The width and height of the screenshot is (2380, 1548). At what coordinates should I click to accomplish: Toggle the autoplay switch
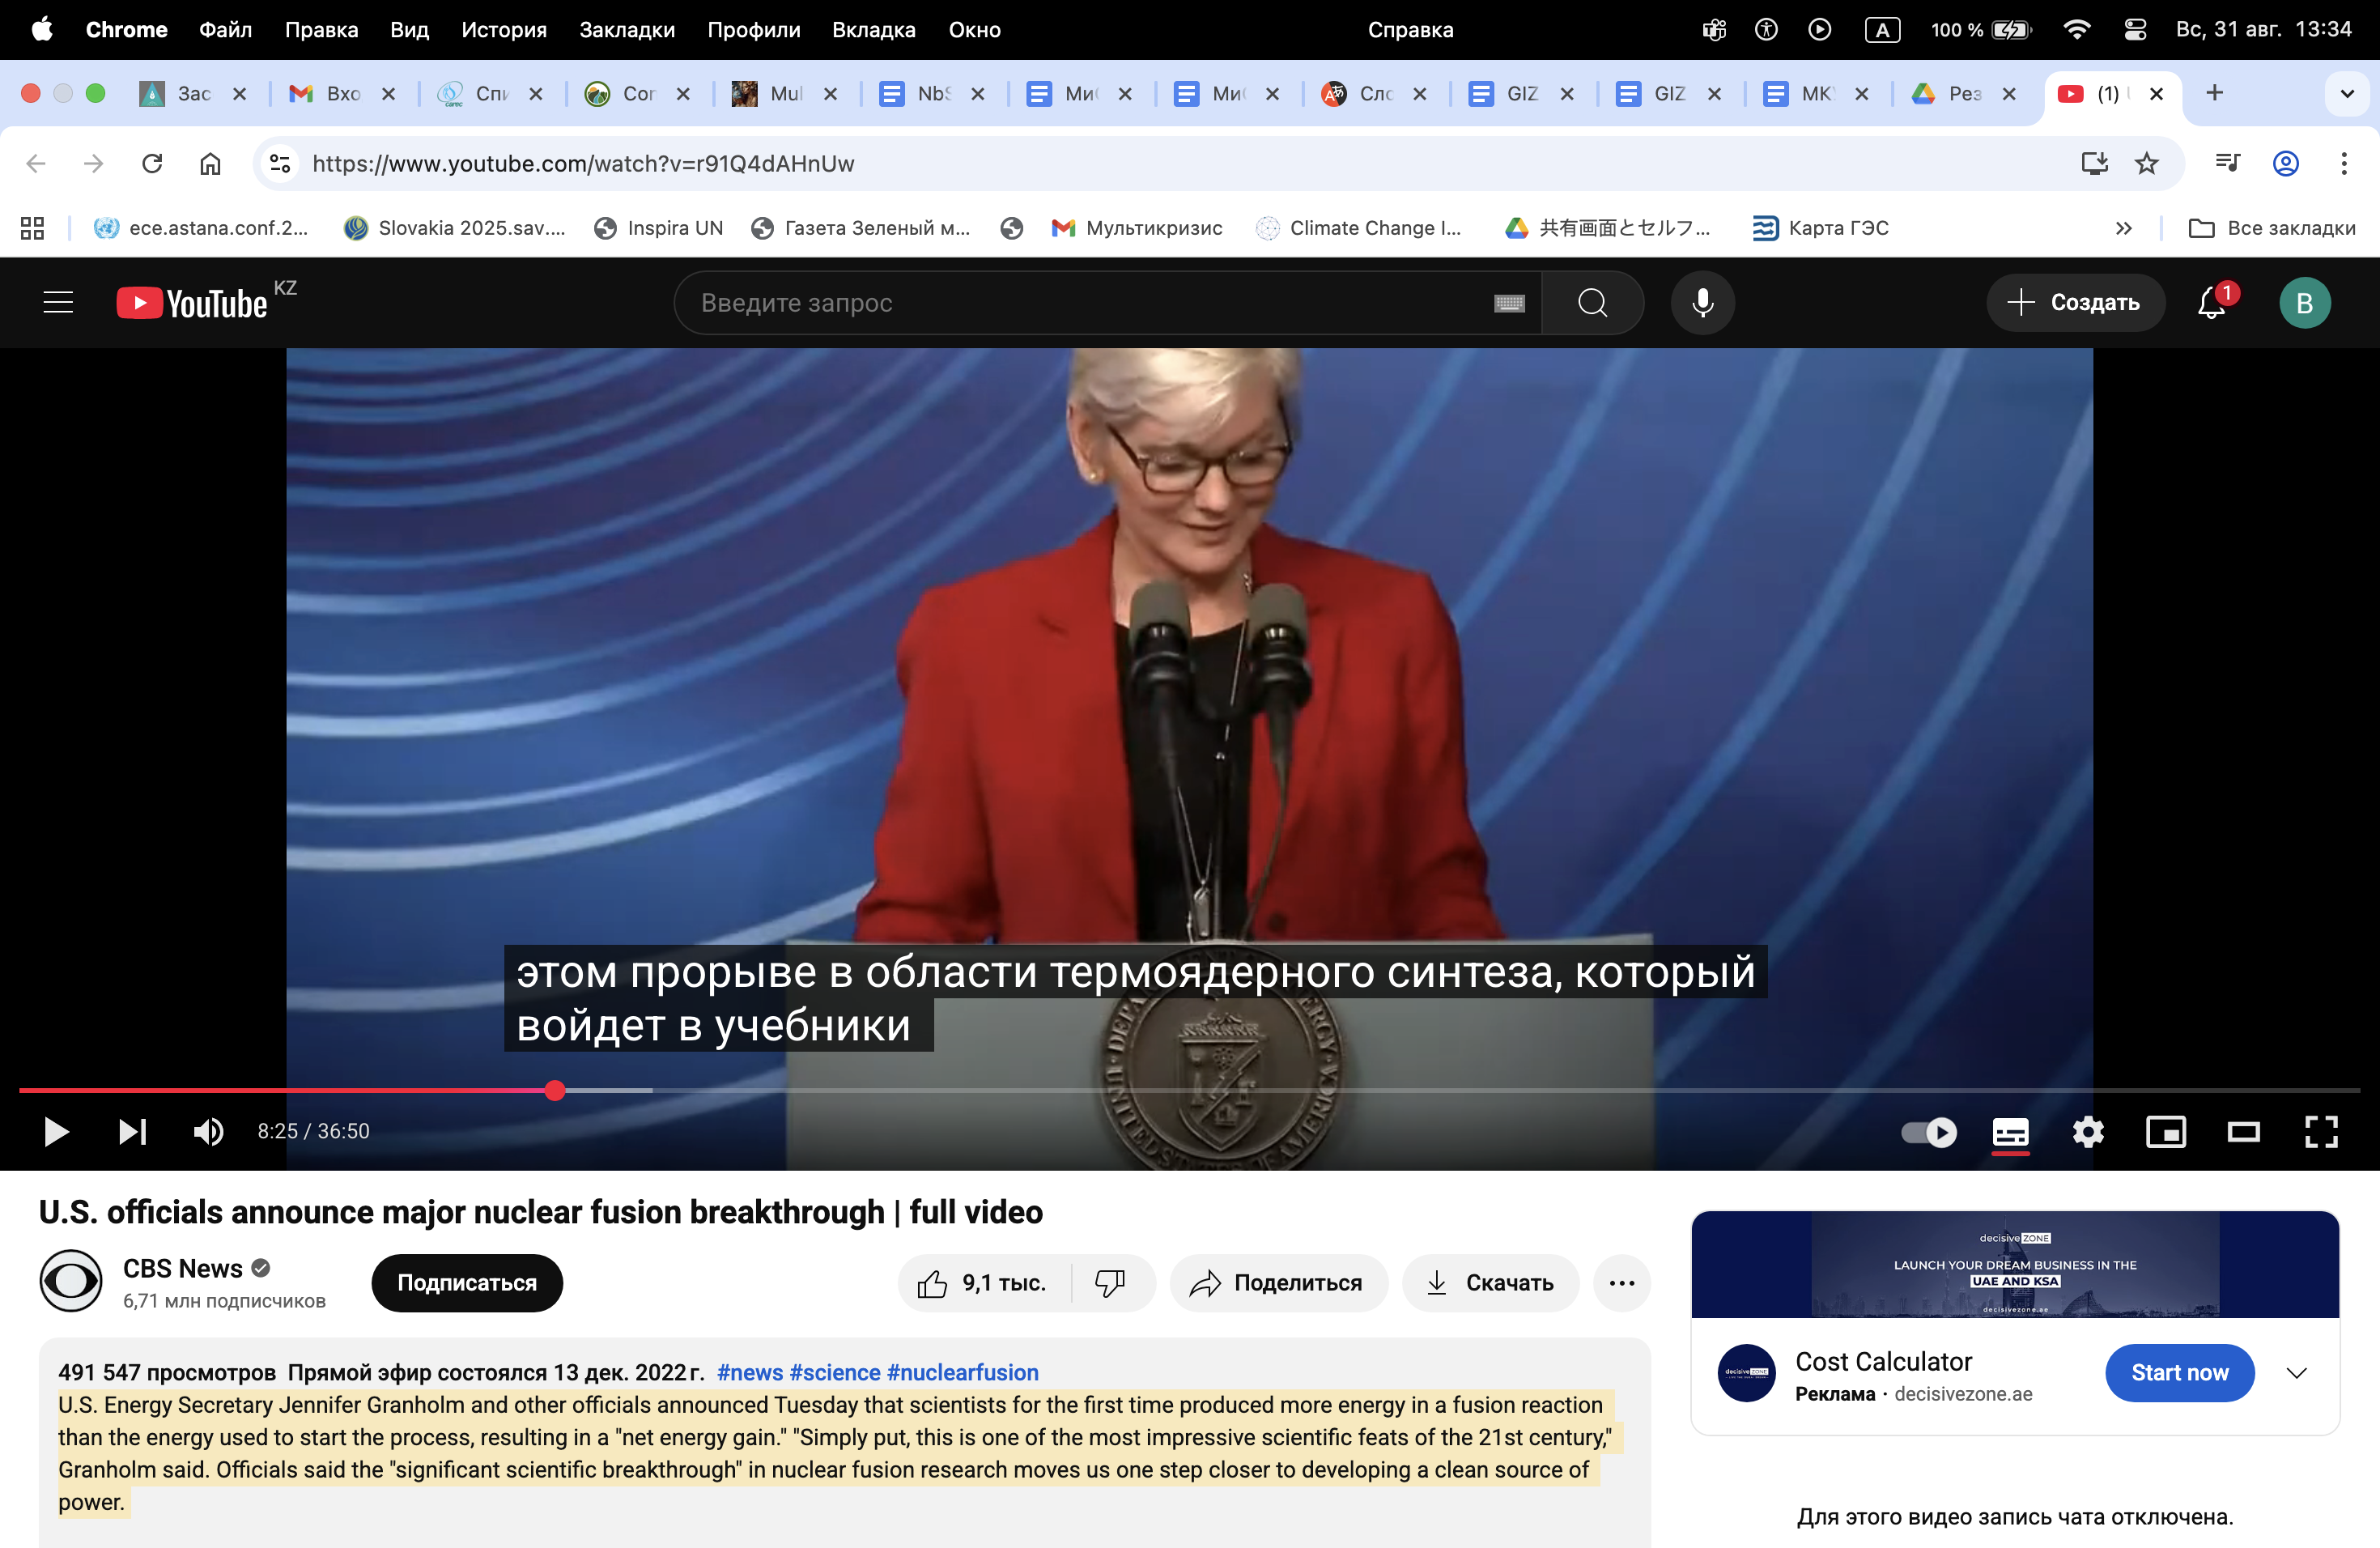pos(1929,1132)
